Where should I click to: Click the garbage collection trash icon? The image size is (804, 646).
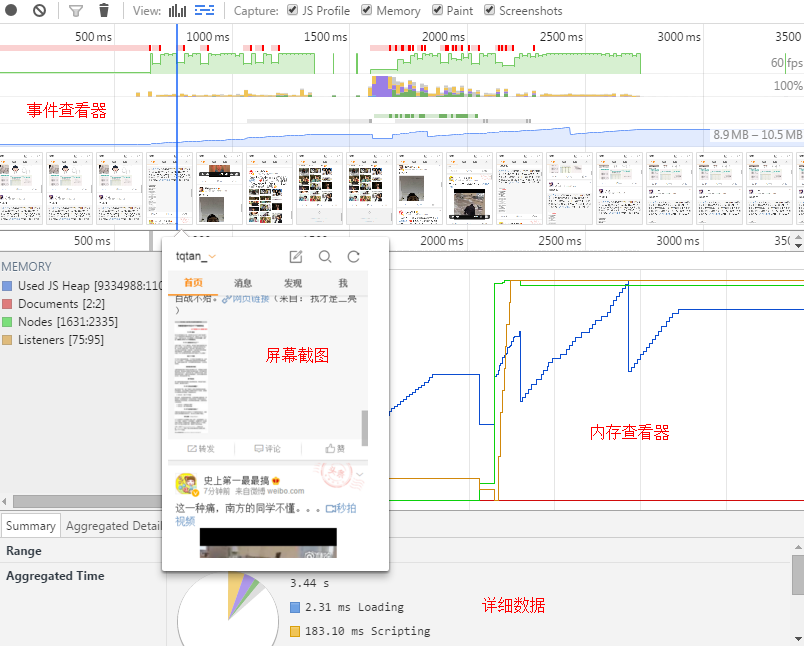[104, 10]
